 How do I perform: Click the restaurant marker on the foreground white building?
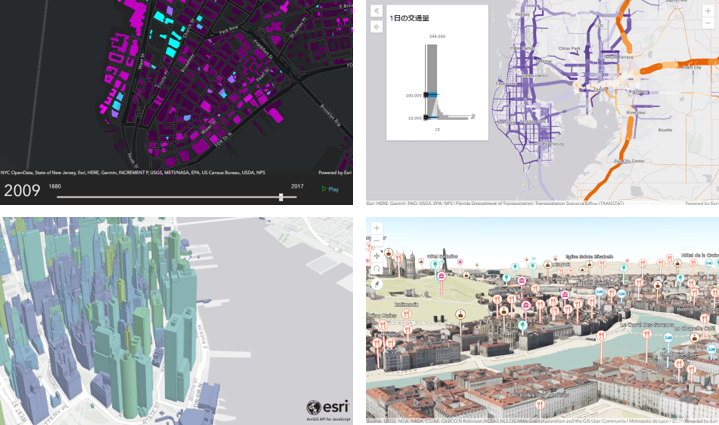[x=540, y=405]
